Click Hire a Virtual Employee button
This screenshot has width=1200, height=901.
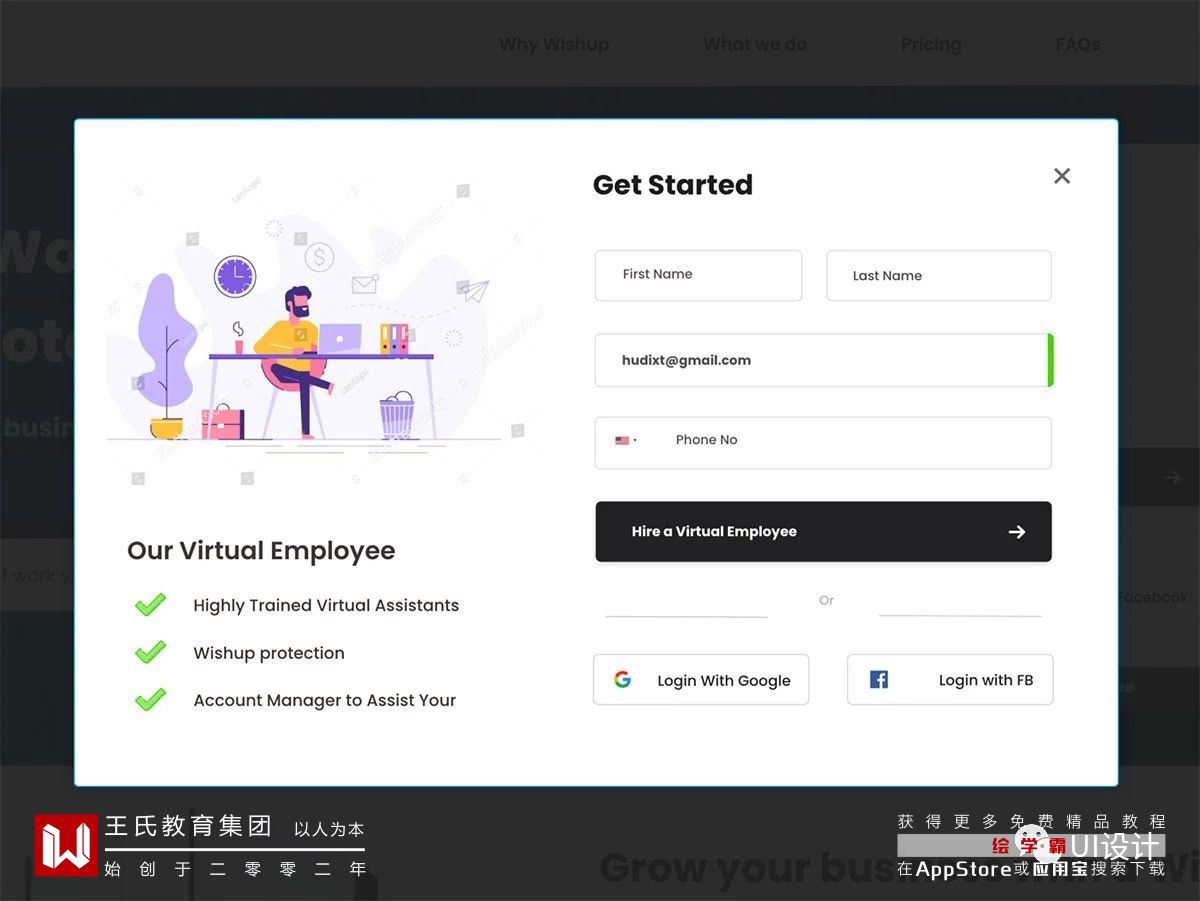pos(823,532)
